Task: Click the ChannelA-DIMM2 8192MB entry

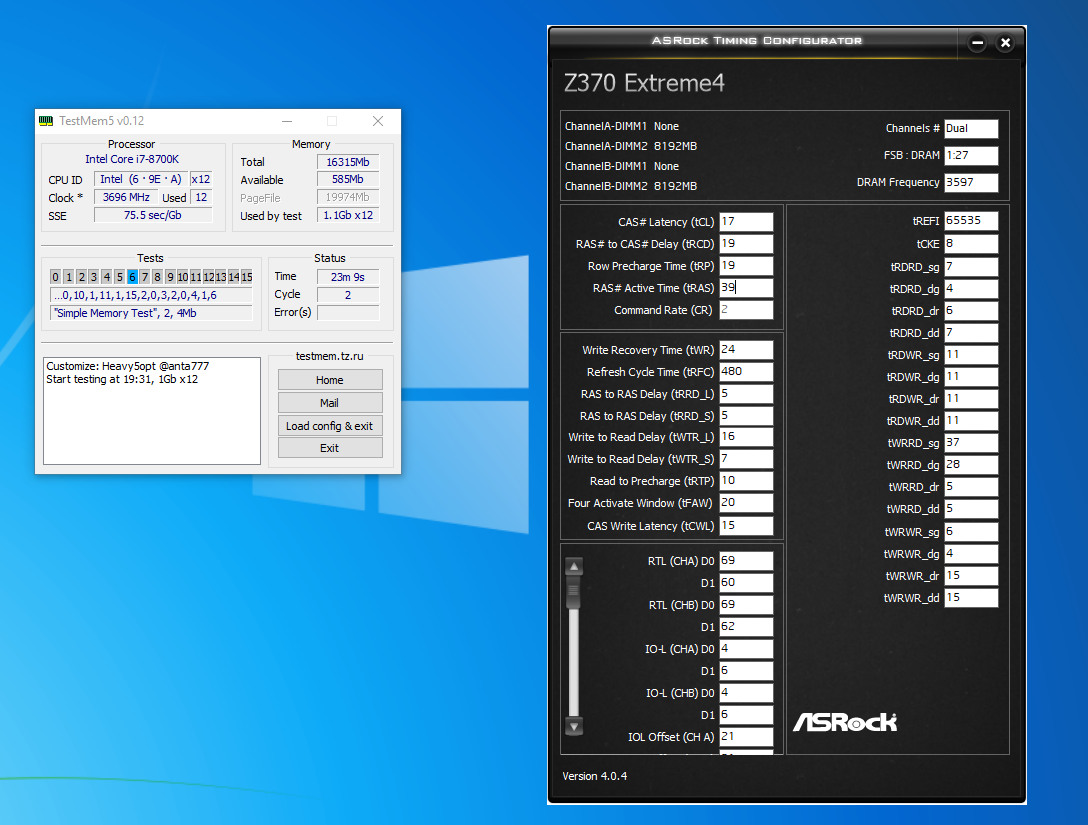Action: coord(631,146)
